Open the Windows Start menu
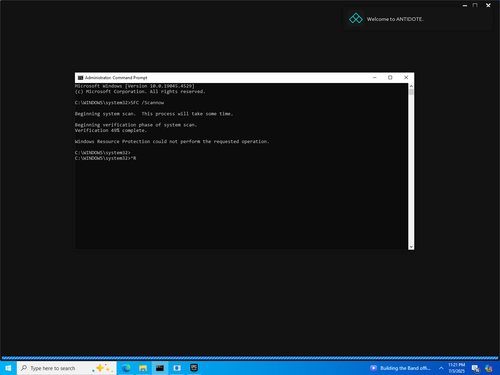 tap(8, 368)
